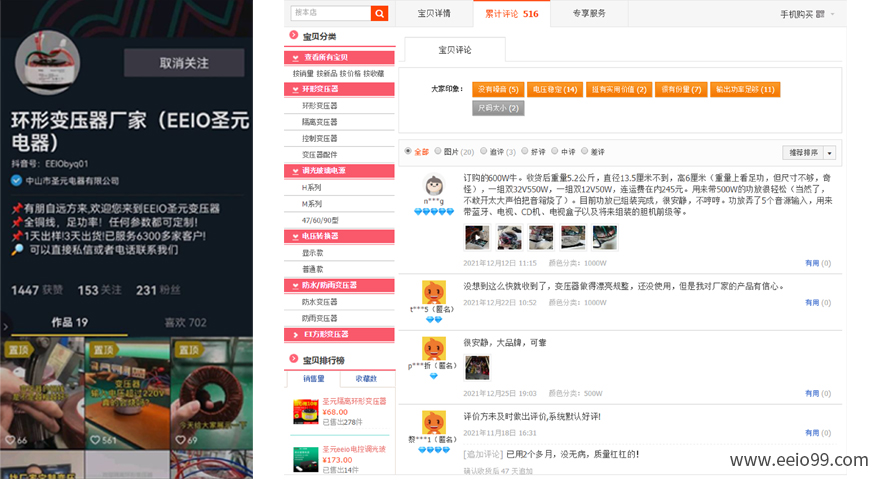Choose the 好评 radio filter

tap(526, 152)
